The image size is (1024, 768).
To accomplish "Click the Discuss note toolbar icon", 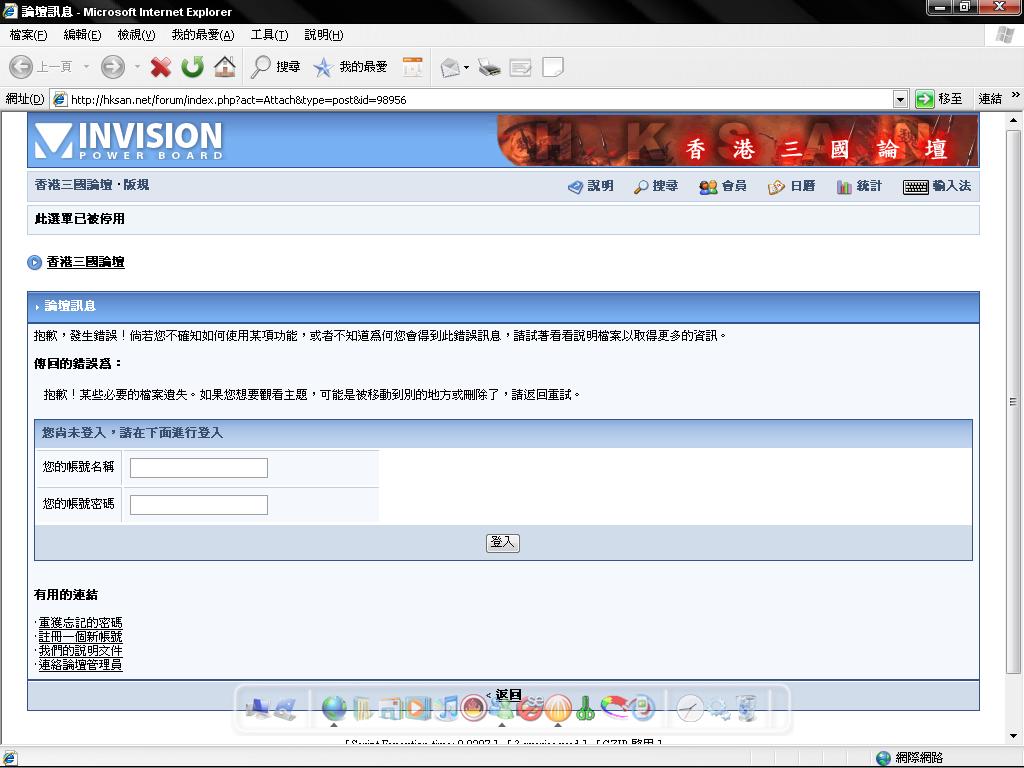I will point(552,67).
